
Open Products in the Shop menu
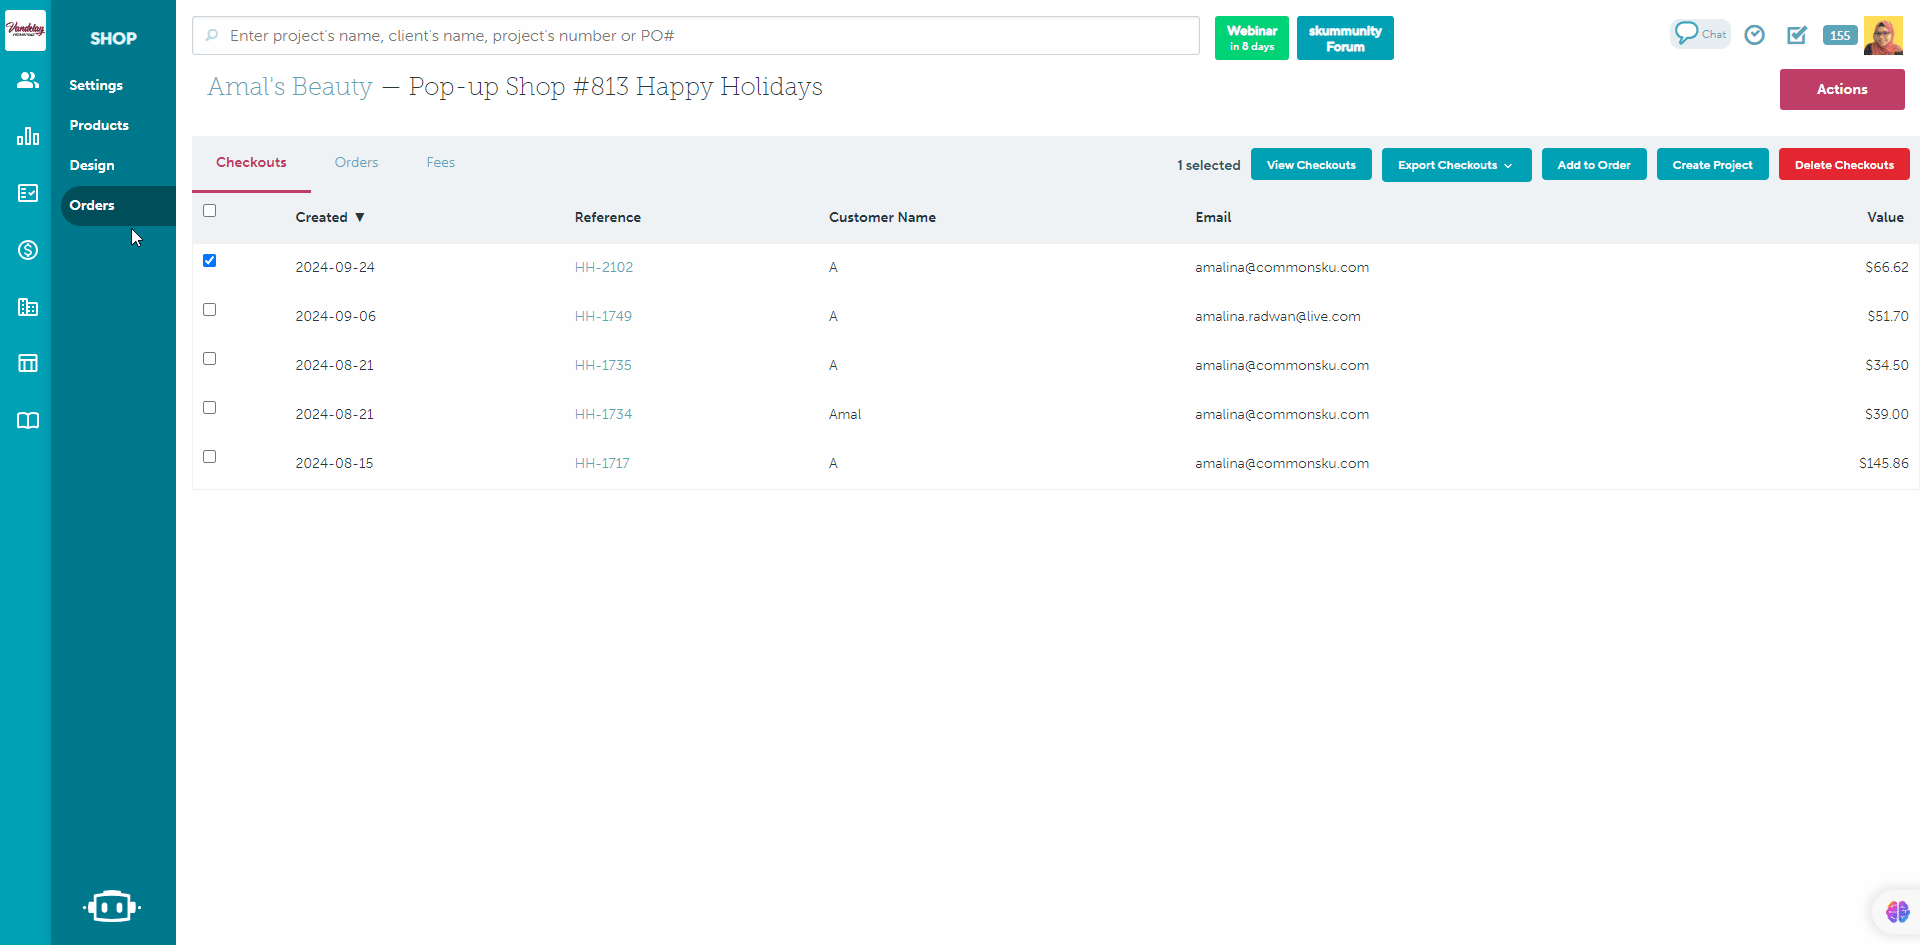pos(99,125)
